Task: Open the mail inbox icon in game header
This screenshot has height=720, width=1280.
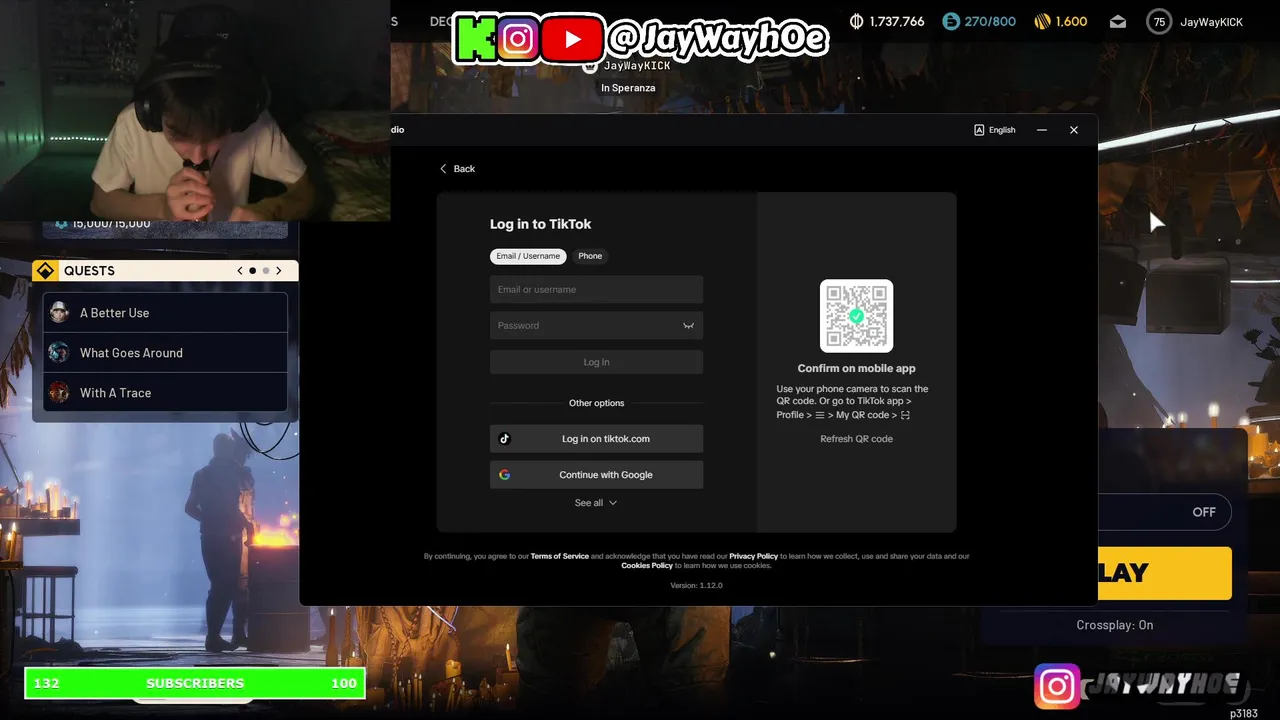Action: (x=1118, y=22)
